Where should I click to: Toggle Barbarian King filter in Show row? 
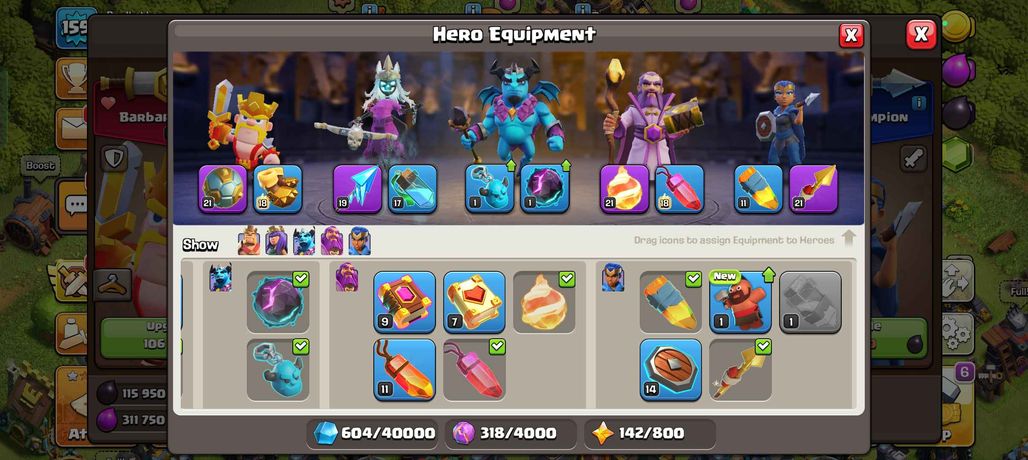248,241
